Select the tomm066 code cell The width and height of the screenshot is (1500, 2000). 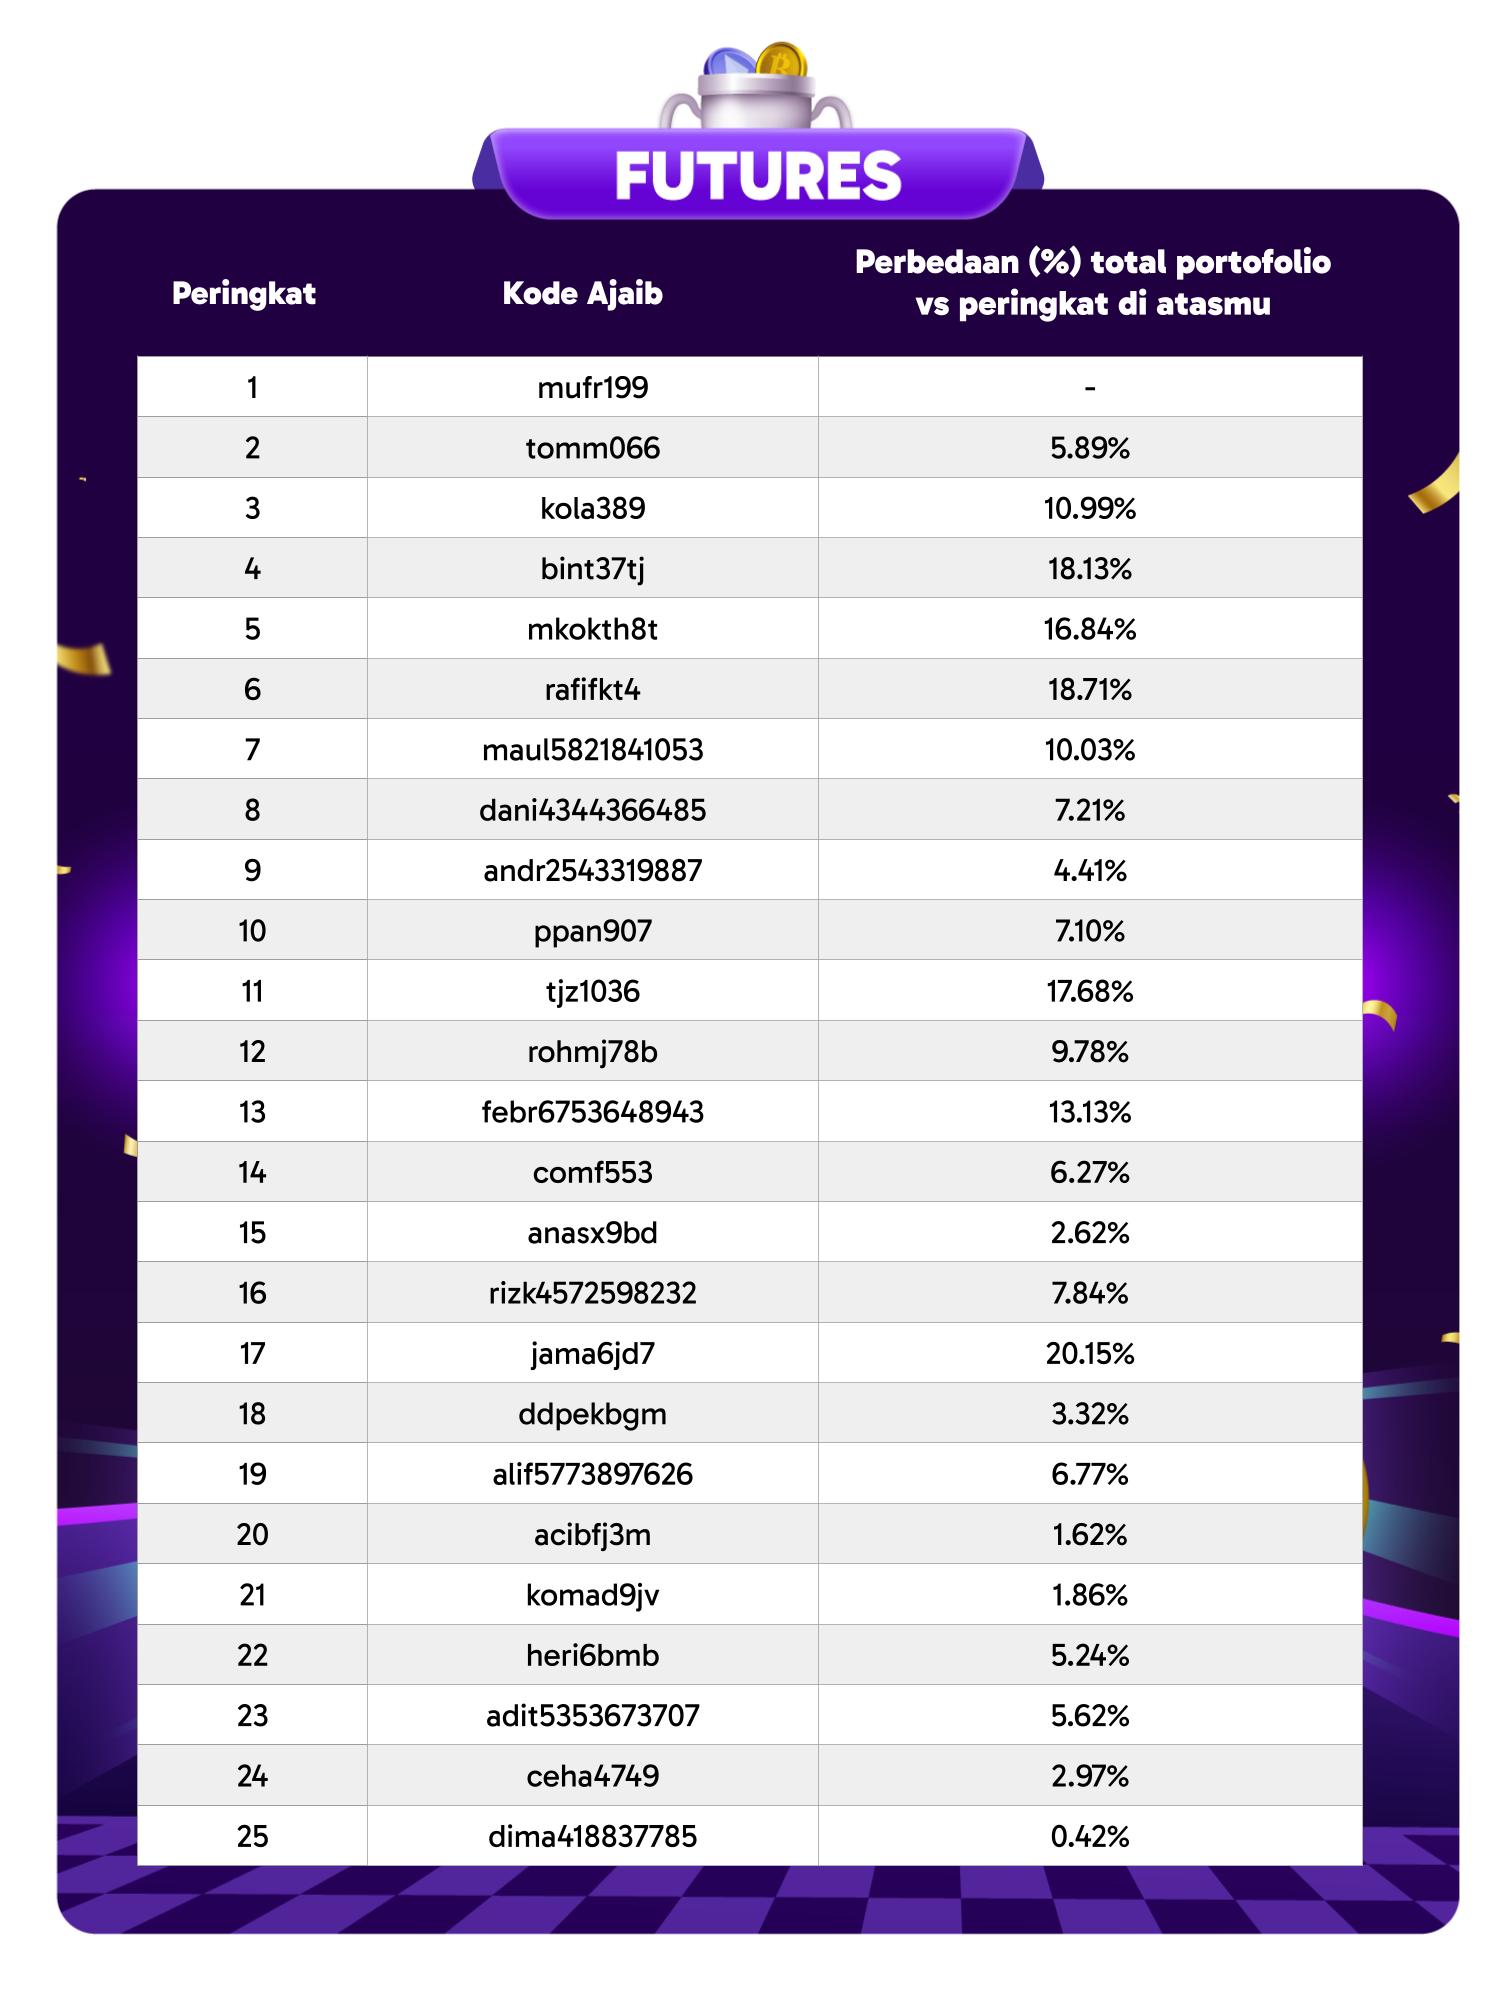click(x=593, y=448)
